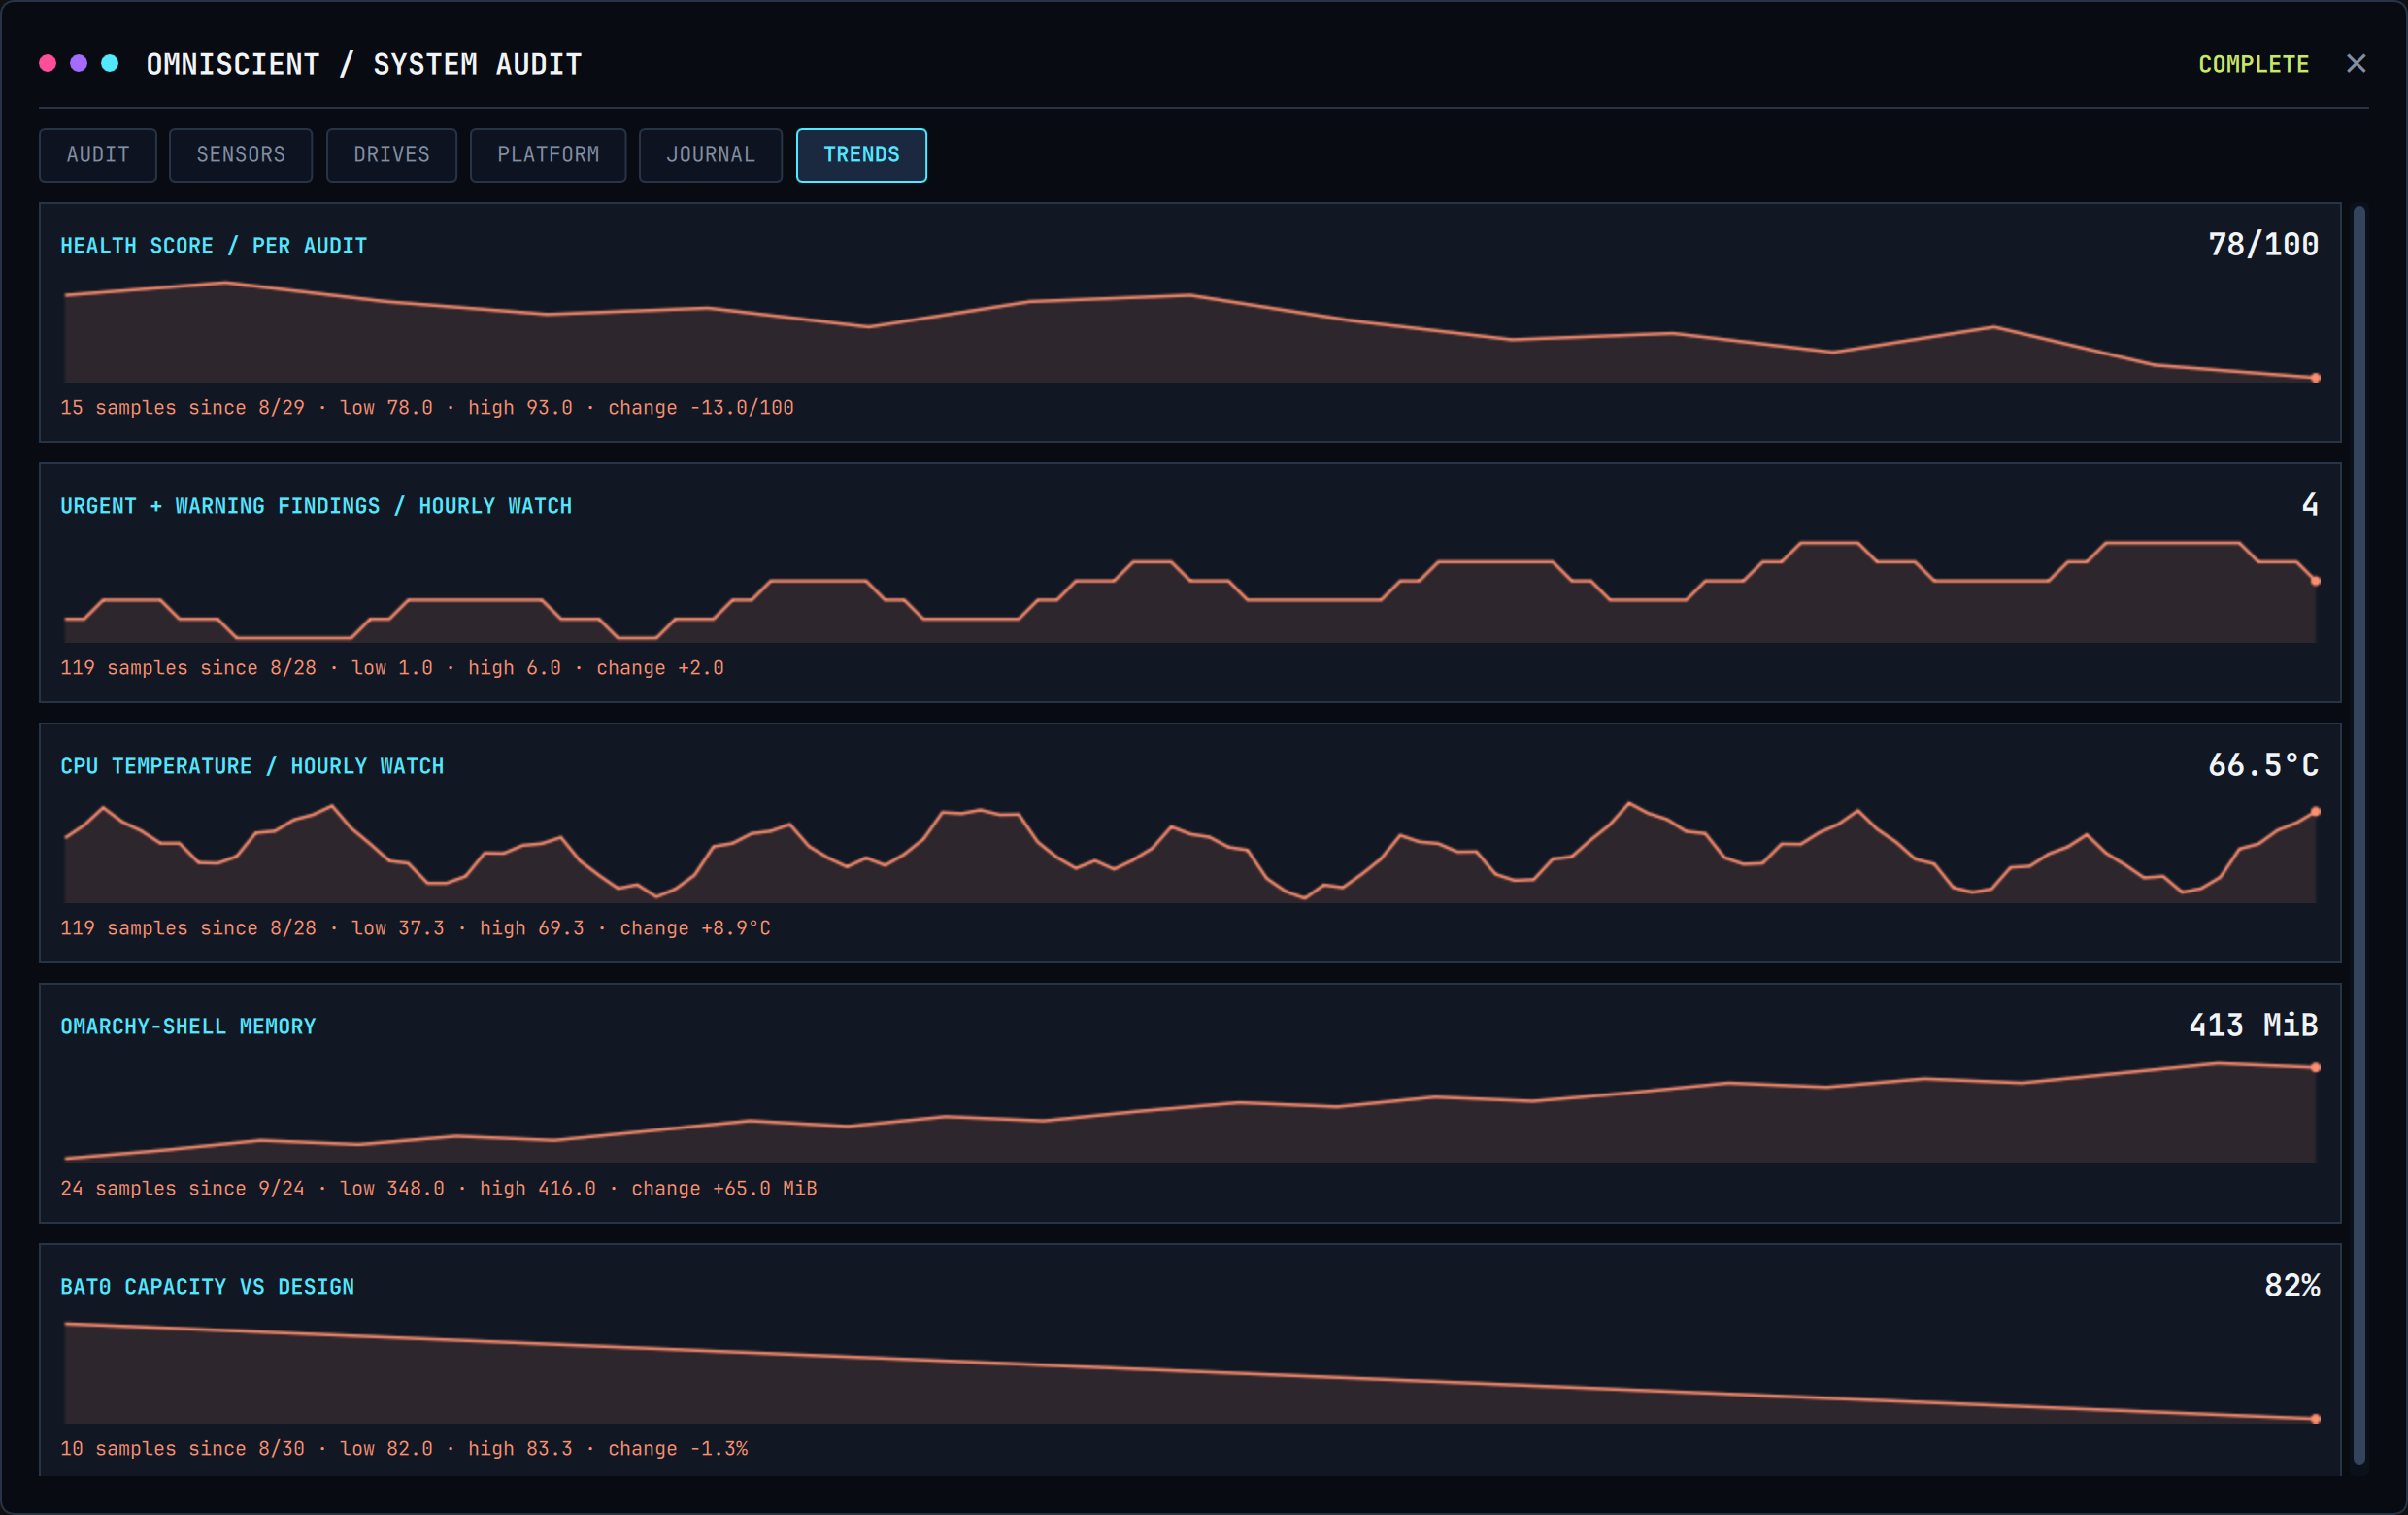Click the OMARCHY-SHELL MEMORY heading

point(188,1027)
